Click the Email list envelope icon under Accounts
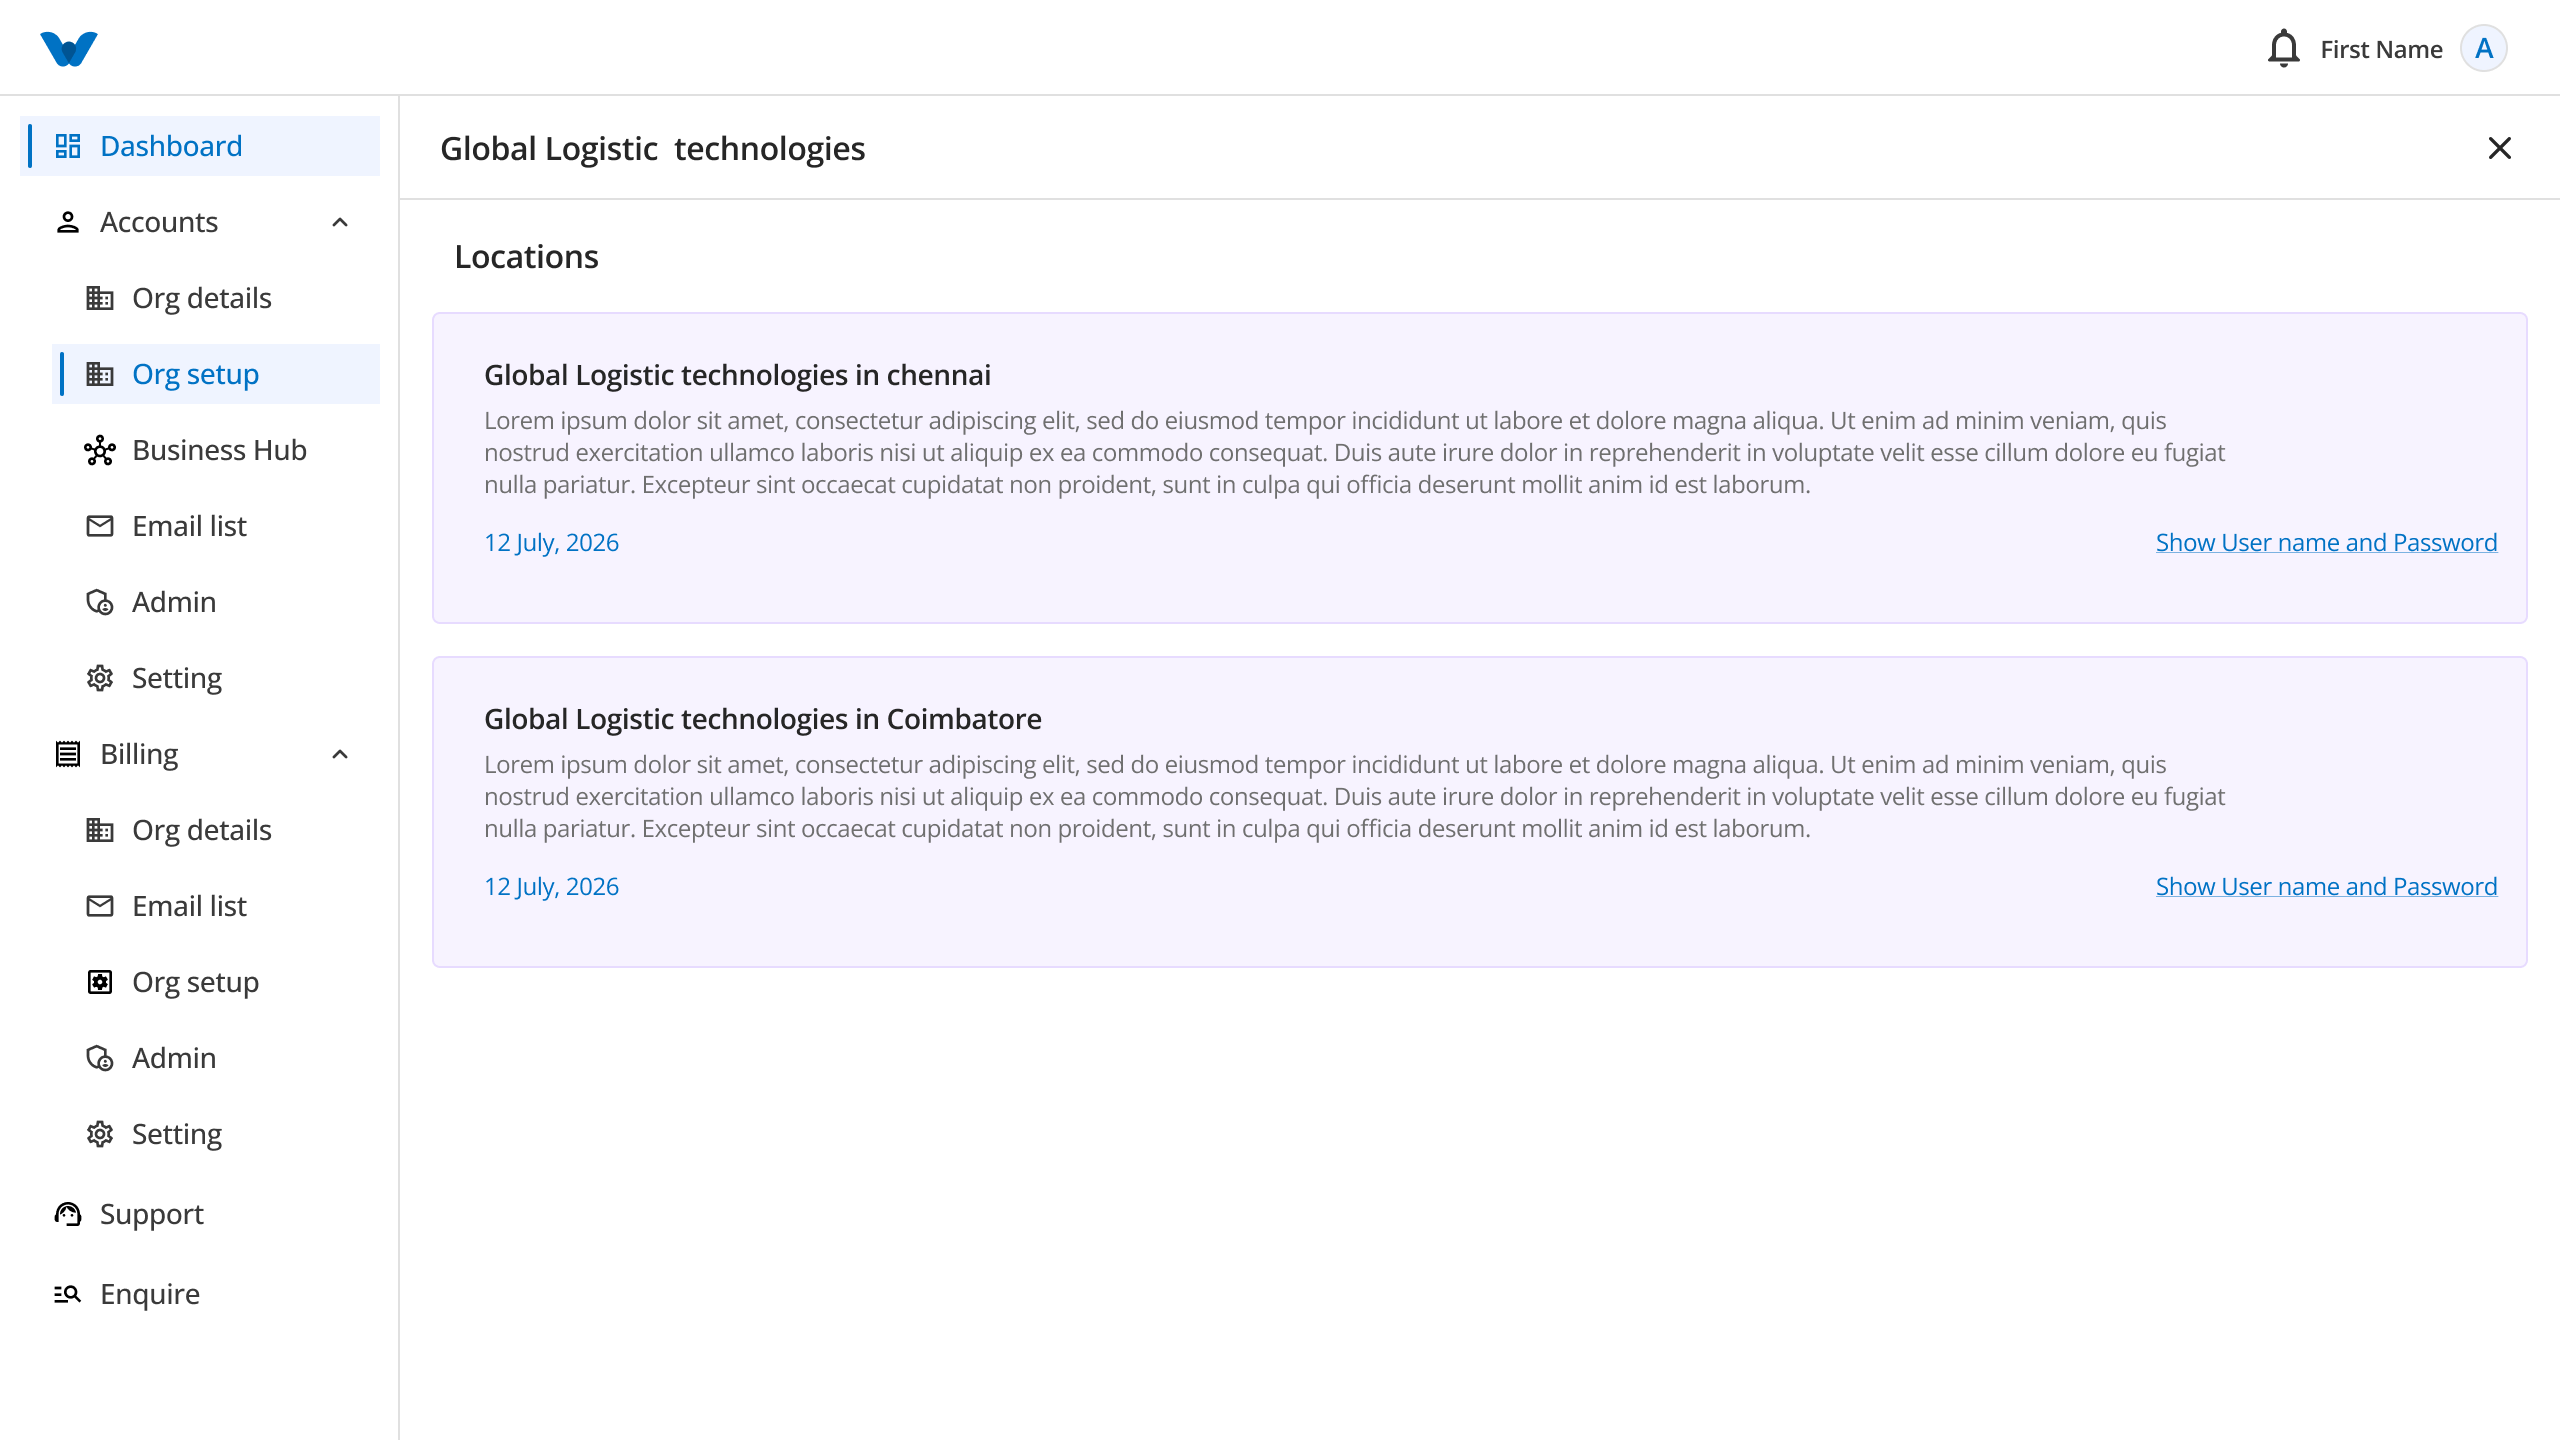Screen dimensions: 2560x1440 pos(100,526)
